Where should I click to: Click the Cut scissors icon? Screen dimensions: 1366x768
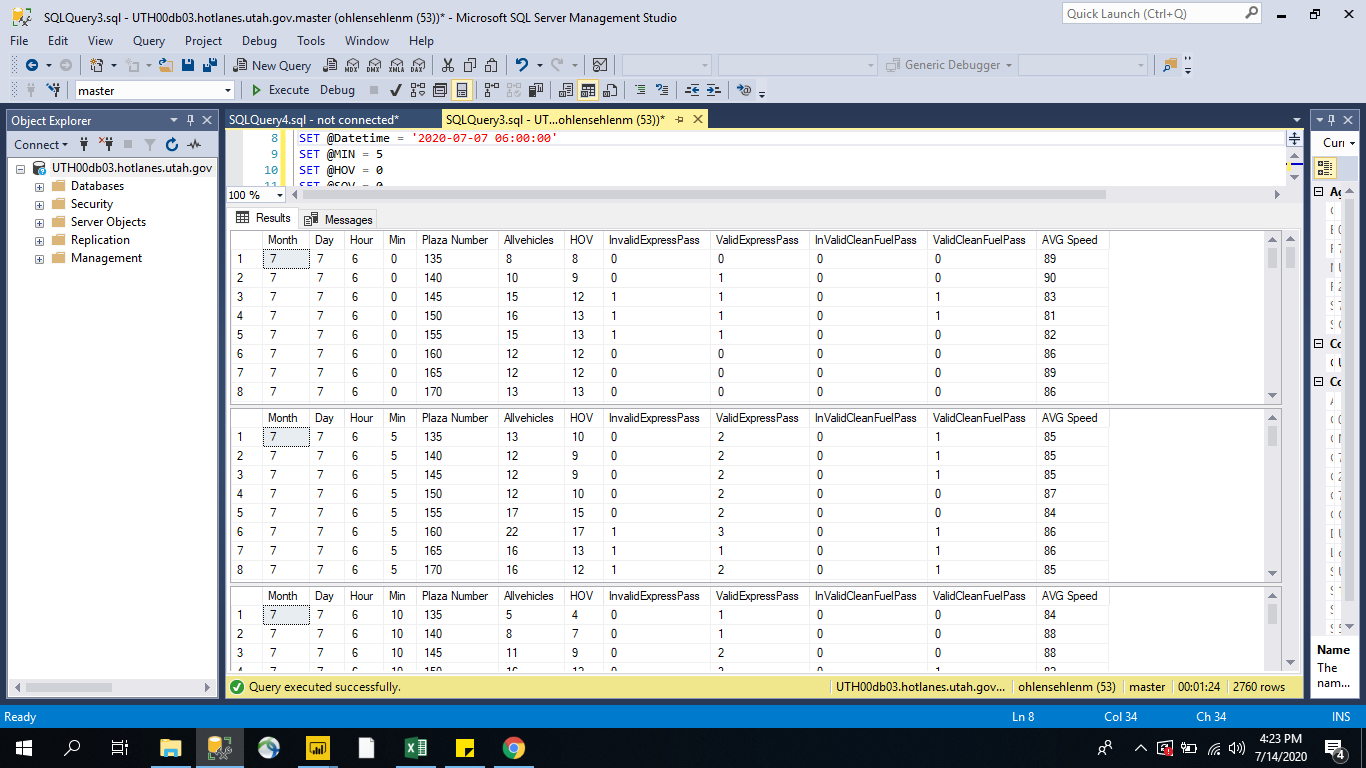[x=448, y=65]
